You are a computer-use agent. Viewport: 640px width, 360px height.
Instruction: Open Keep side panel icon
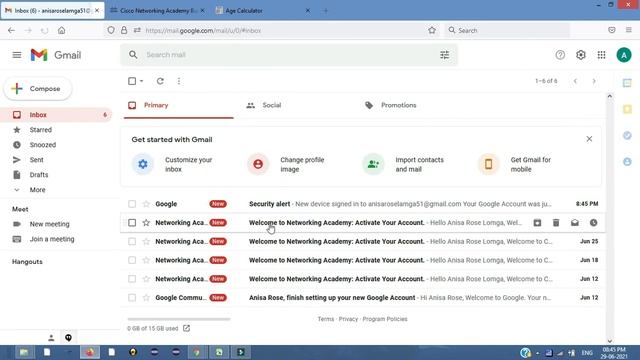(x=627, y=109)
